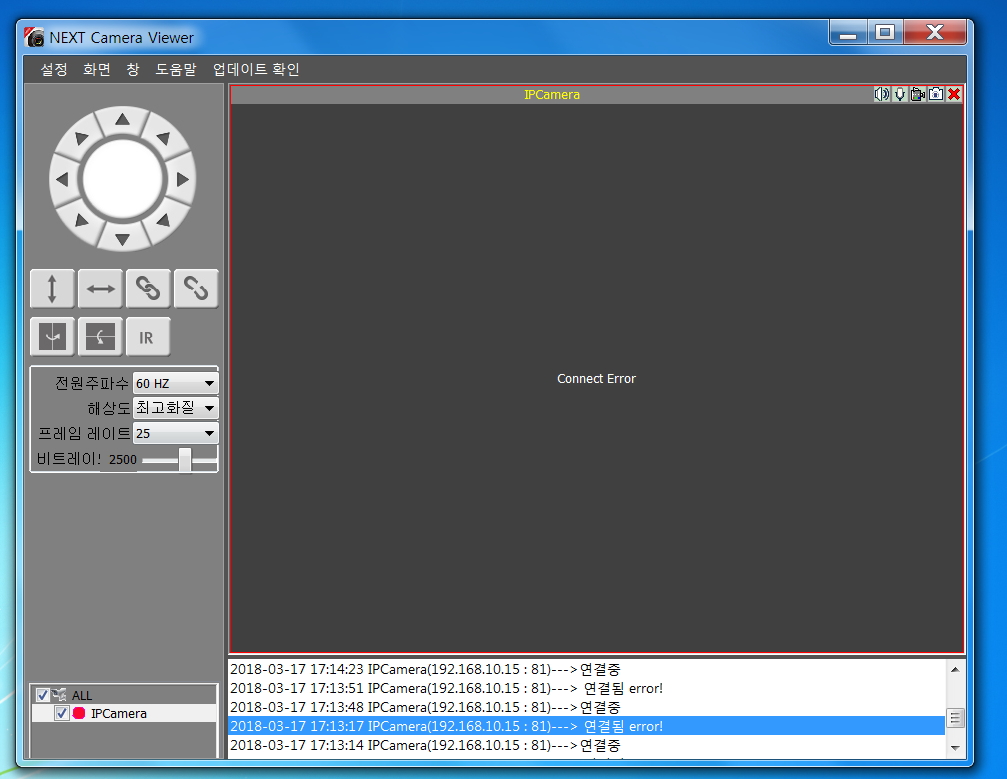The height and width of the screenshot is (779, 1007).
Task: Click the linked chain icon button
Action: 148,289
